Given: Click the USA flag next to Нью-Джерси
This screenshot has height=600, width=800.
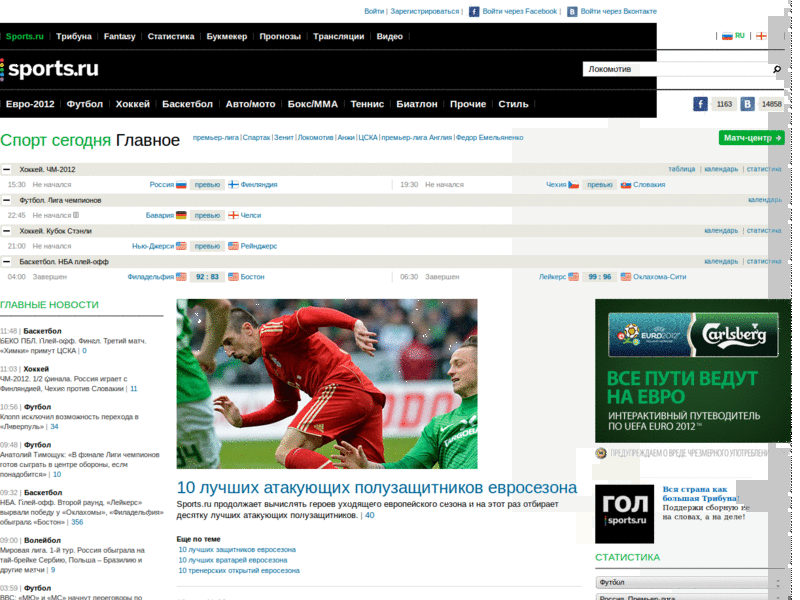Looking at the screenshot, I should 181,246.
